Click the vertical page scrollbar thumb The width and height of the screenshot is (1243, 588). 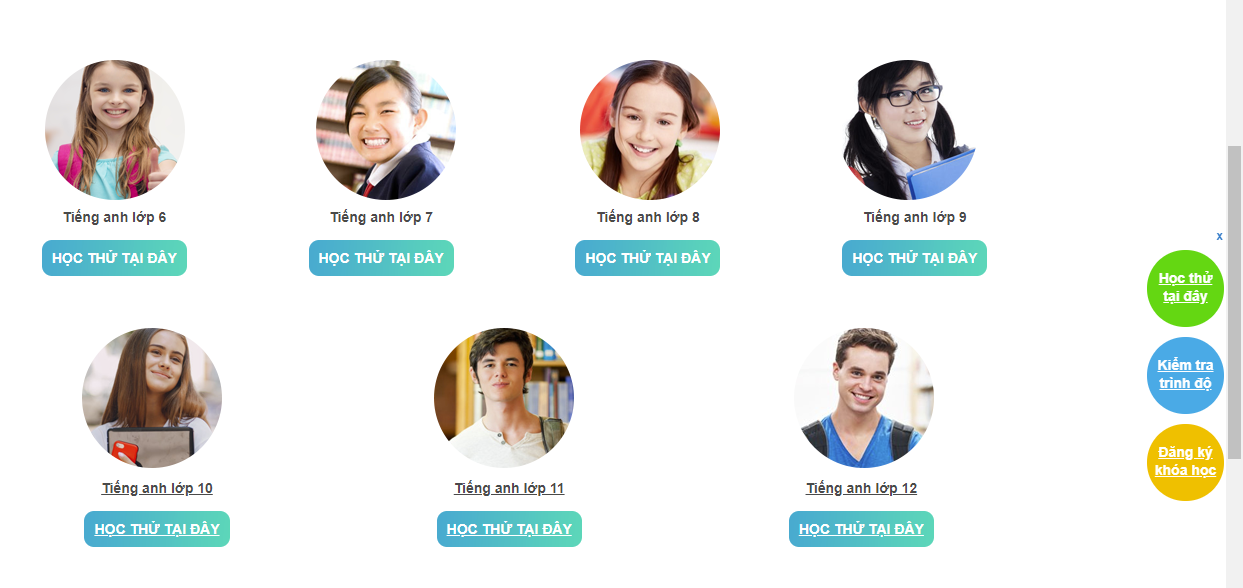tap(1234, 298)
